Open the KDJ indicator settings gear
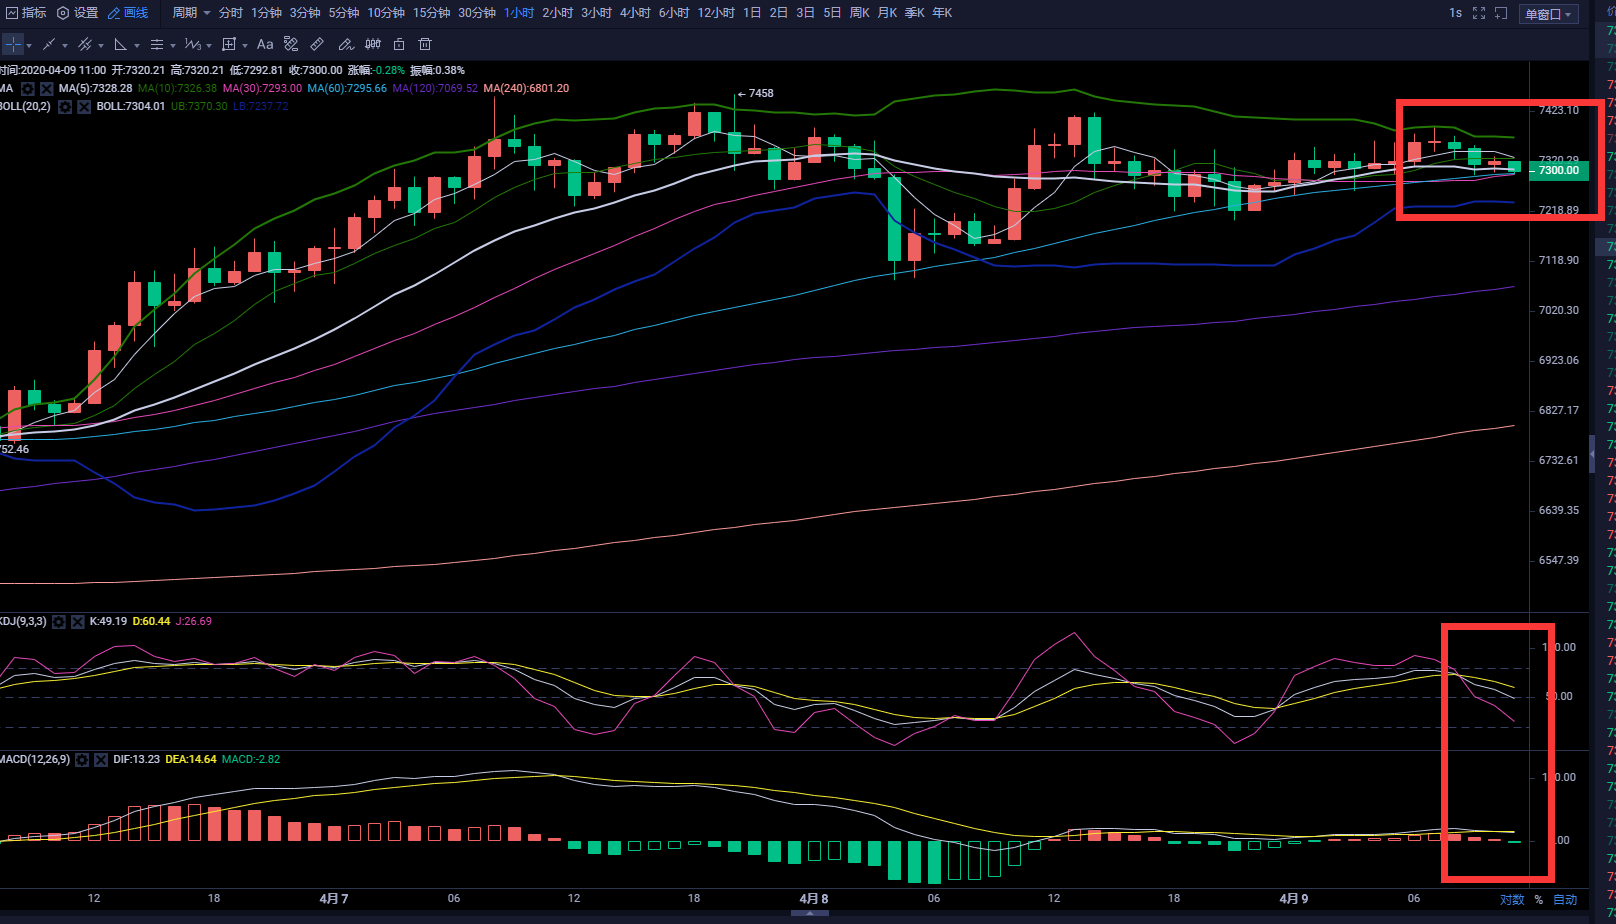 (x=59, y=622)
